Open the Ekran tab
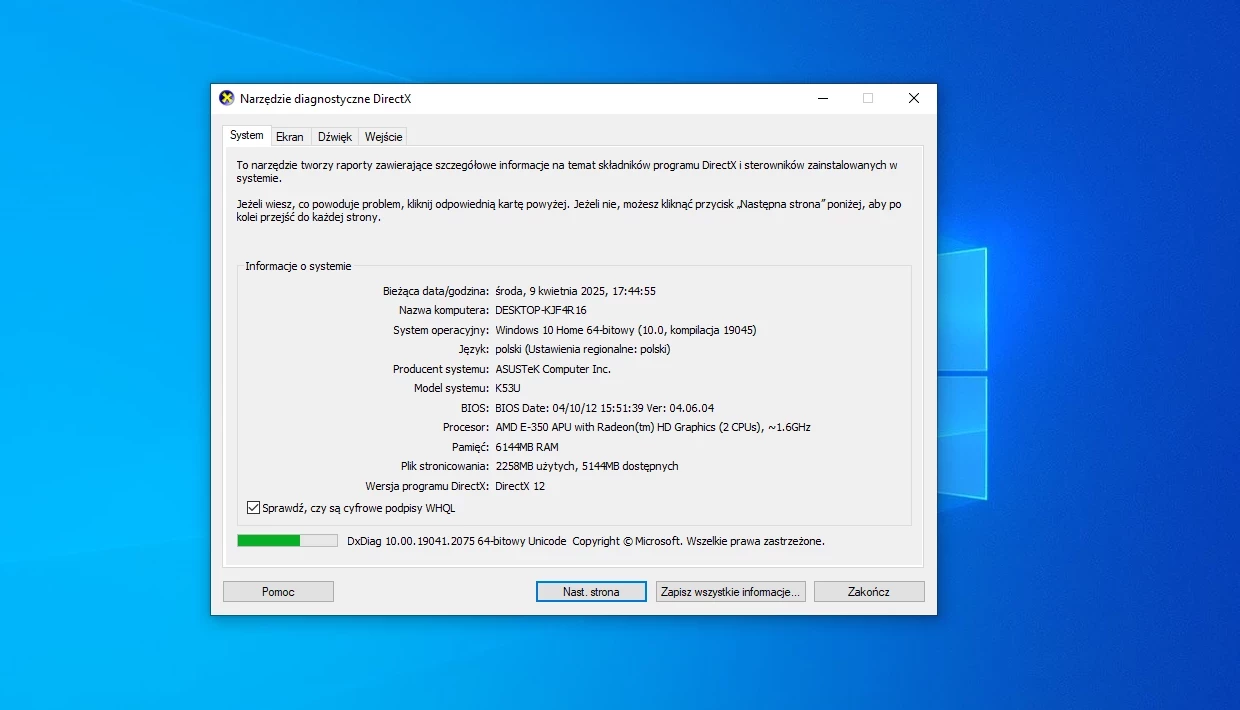 pos(290,137)
